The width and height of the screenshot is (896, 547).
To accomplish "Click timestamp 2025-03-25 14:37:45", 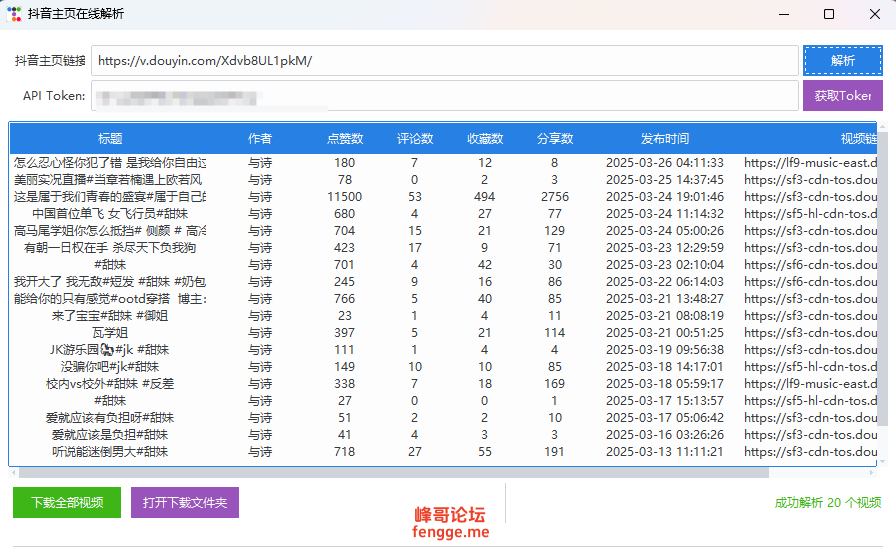I will point(665,179).
